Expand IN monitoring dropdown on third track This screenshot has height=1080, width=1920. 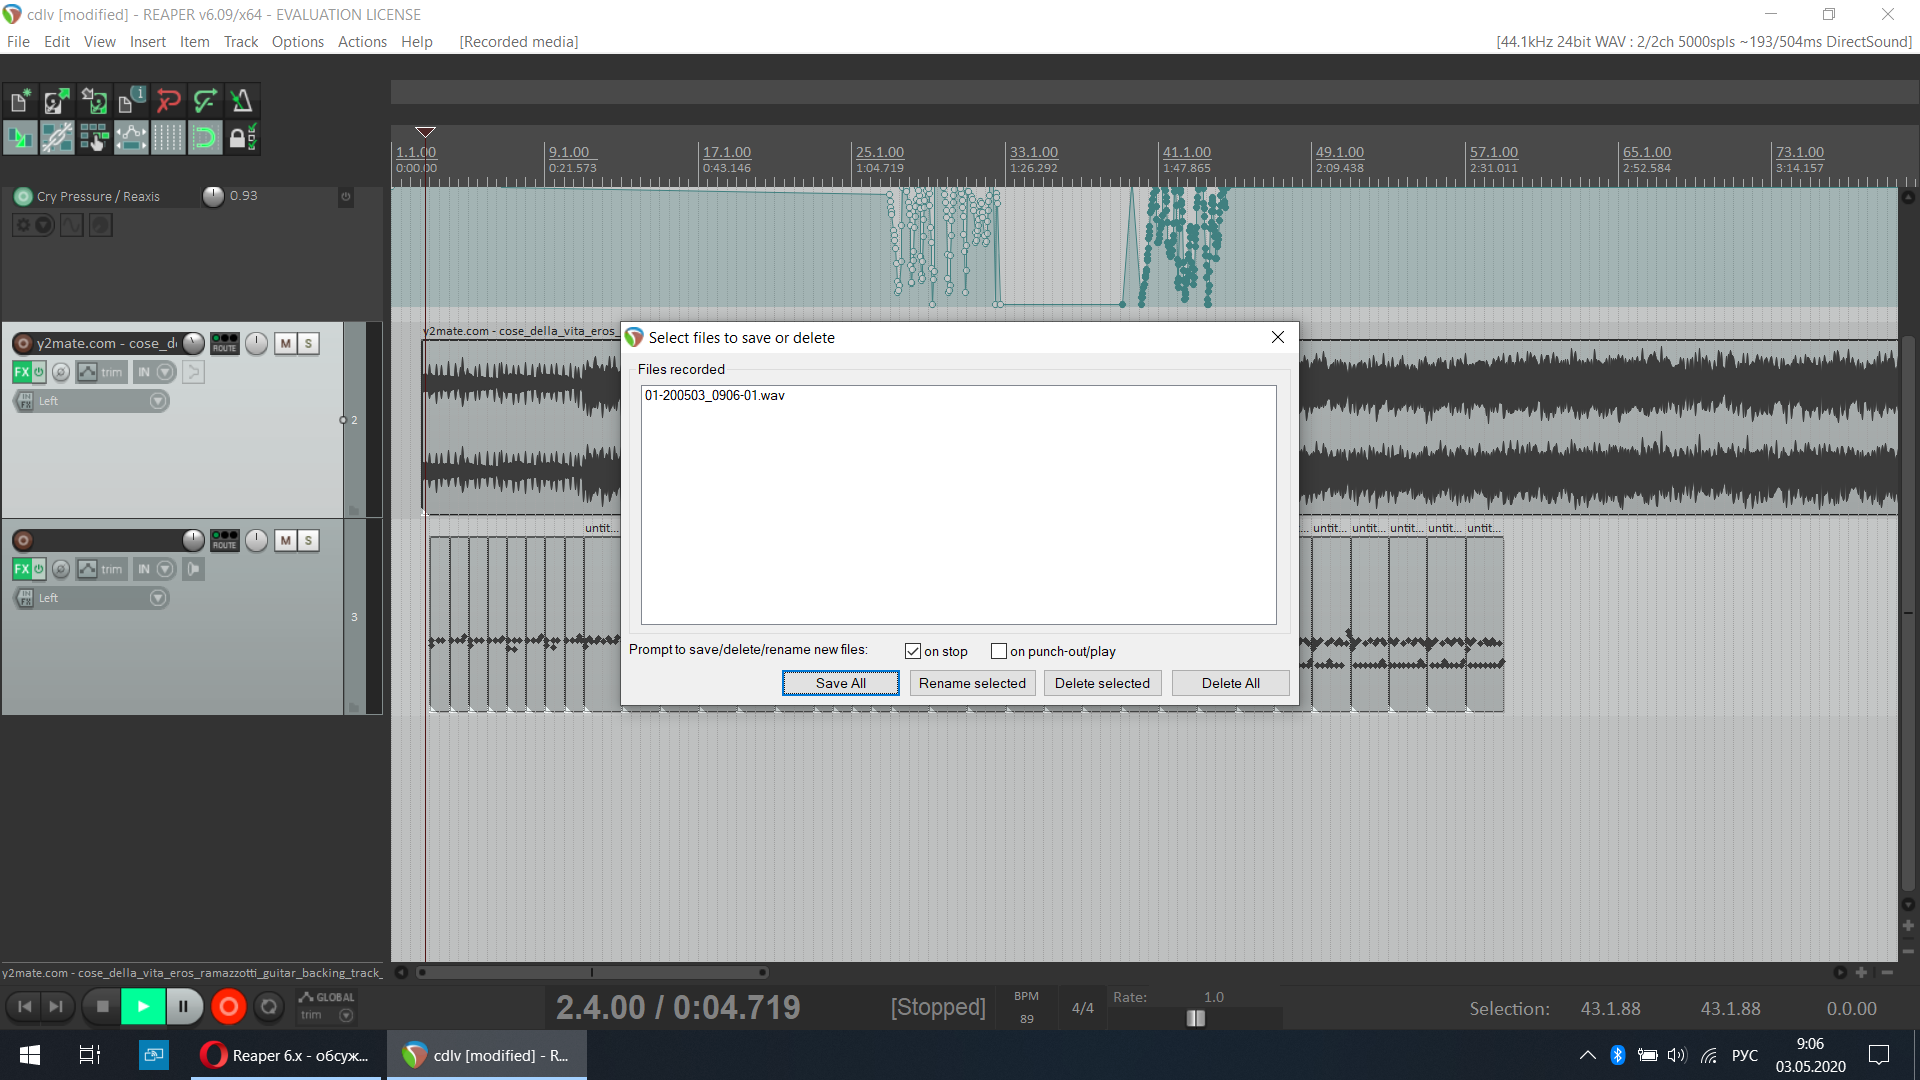[x=166, y=569]
